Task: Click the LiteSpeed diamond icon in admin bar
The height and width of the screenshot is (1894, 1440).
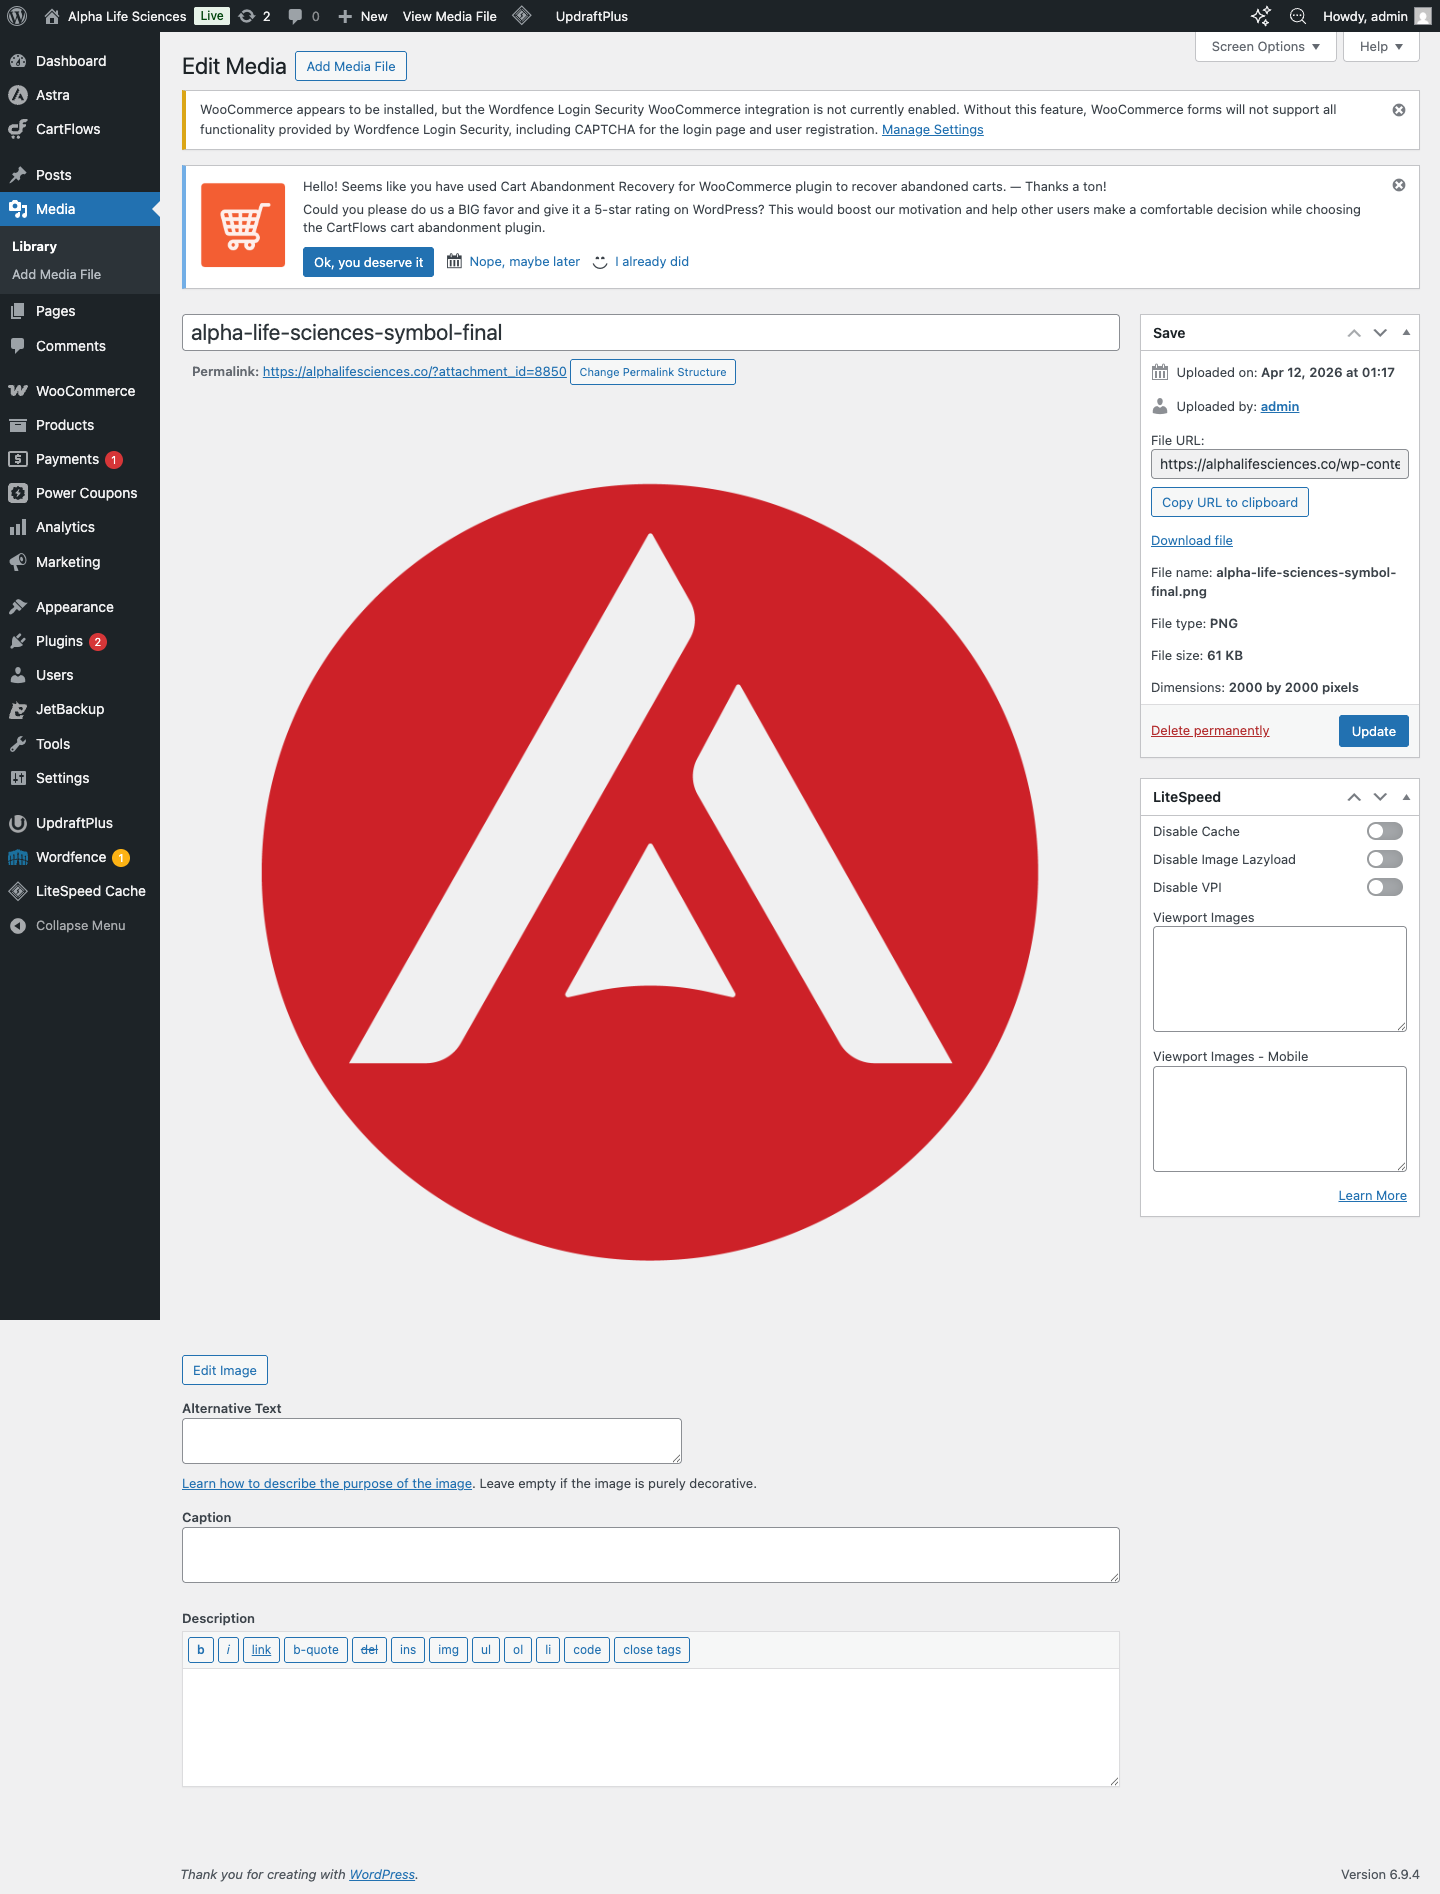Action: coord(522,16)
